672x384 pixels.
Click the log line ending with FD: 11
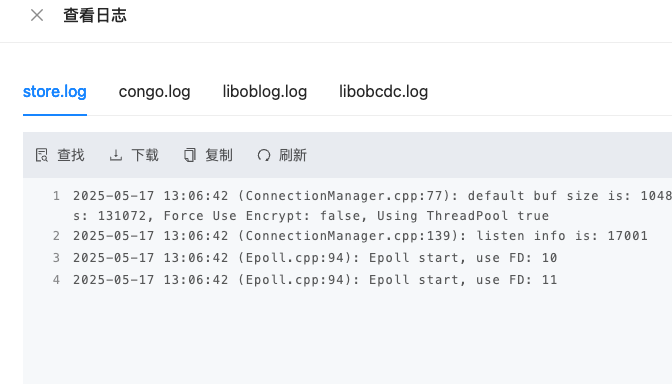315,280
